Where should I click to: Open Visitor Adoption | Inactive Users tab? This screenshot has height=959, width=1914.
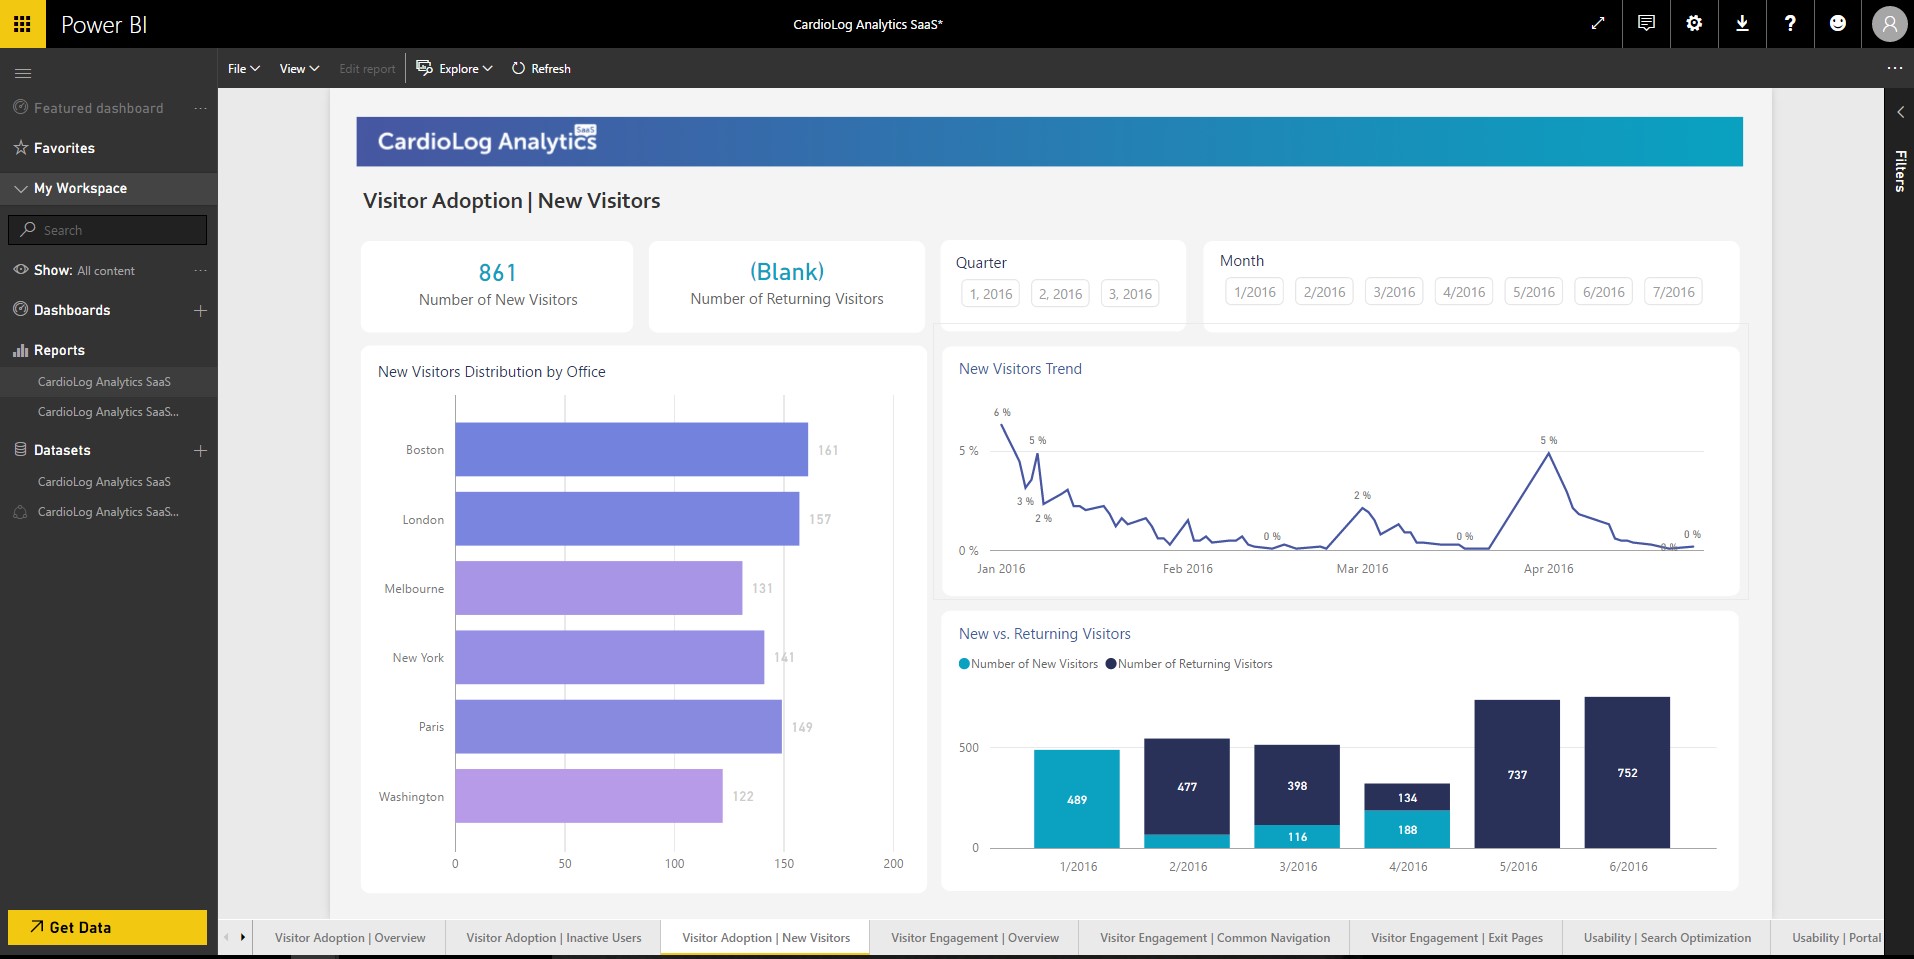pyautogui.click(x=554, y=938)
